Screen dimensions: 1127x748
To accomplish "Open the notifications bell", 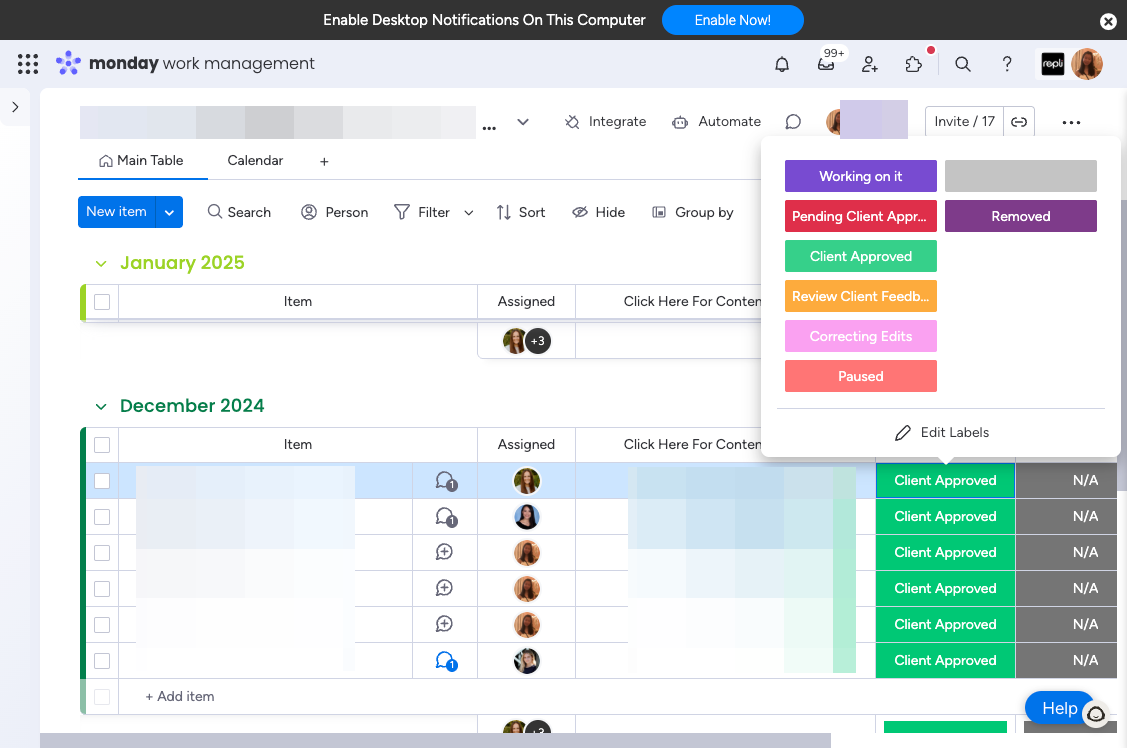I will 782,64.
